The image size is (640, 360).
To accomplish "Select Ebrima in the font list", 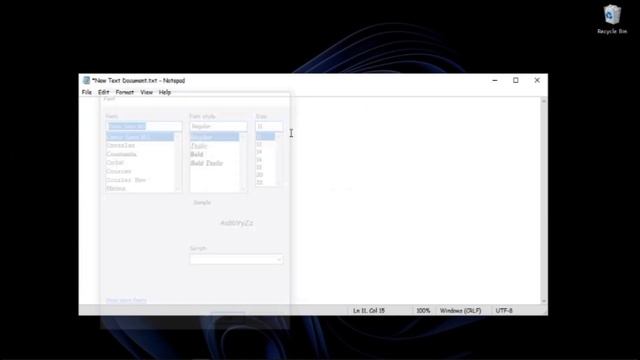I will click(x=116, y=188).
